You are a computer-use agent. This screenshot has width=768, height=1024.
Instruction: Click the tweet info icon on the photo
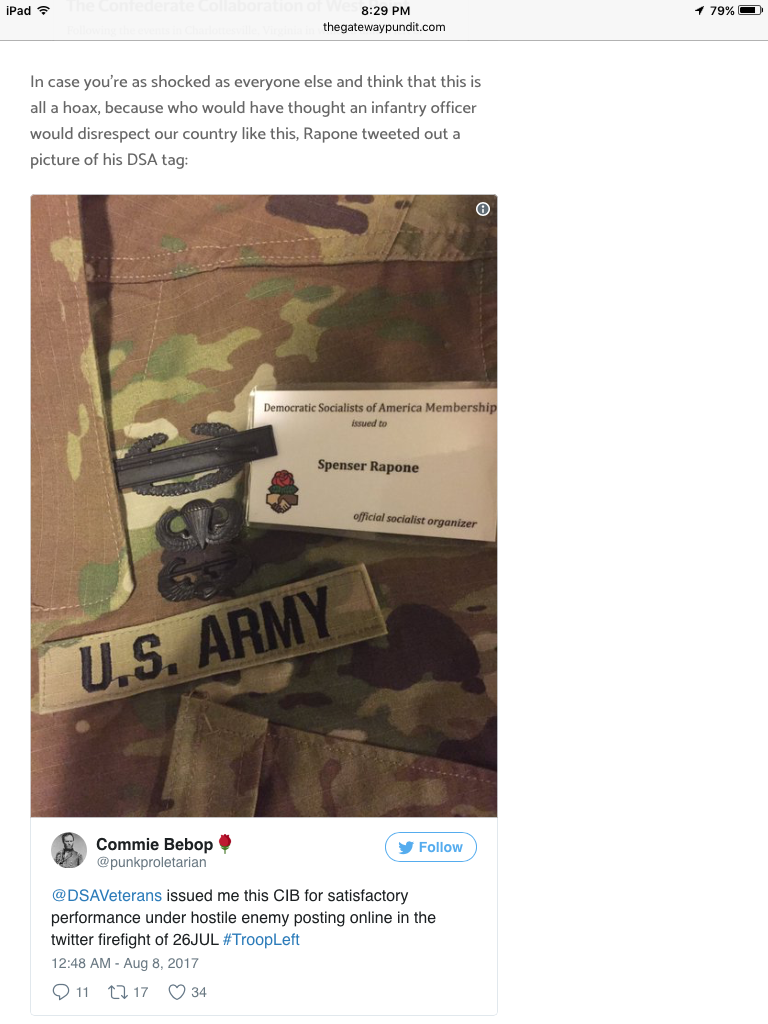[x=483, y=209]
